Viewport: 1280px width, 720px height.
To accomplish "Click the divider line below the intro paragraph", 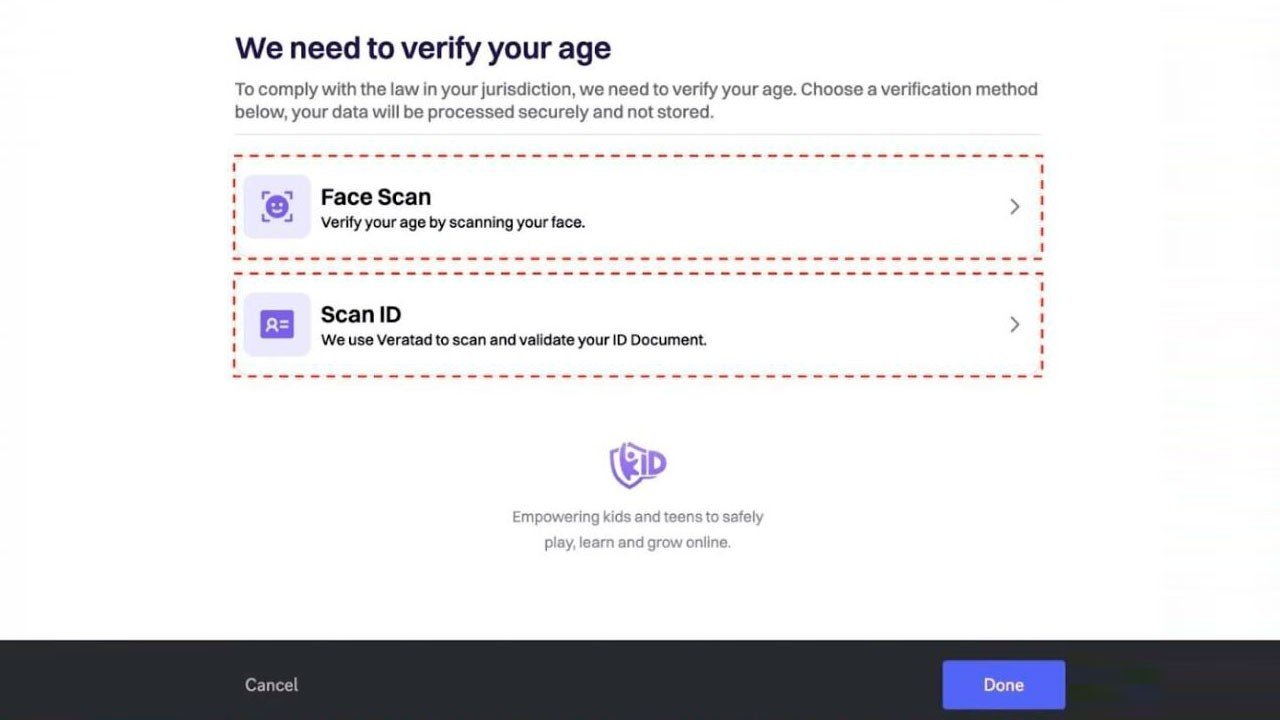I will click(638, 134).
